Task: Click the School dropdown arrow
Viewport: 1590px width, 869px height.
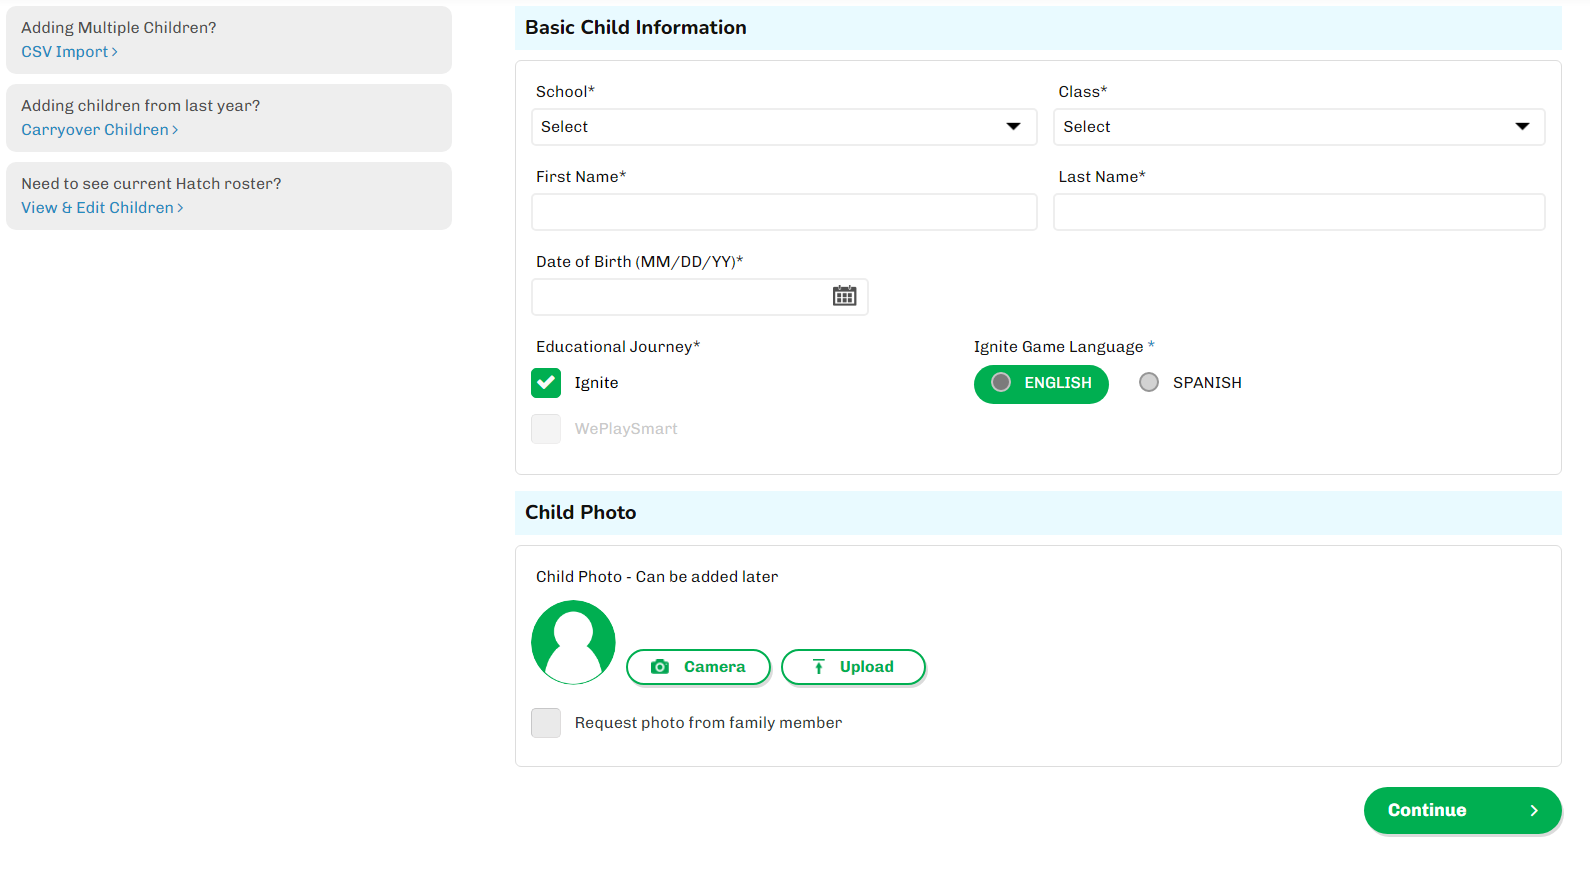Action: pyautogui.click(x=1013, y=127)
